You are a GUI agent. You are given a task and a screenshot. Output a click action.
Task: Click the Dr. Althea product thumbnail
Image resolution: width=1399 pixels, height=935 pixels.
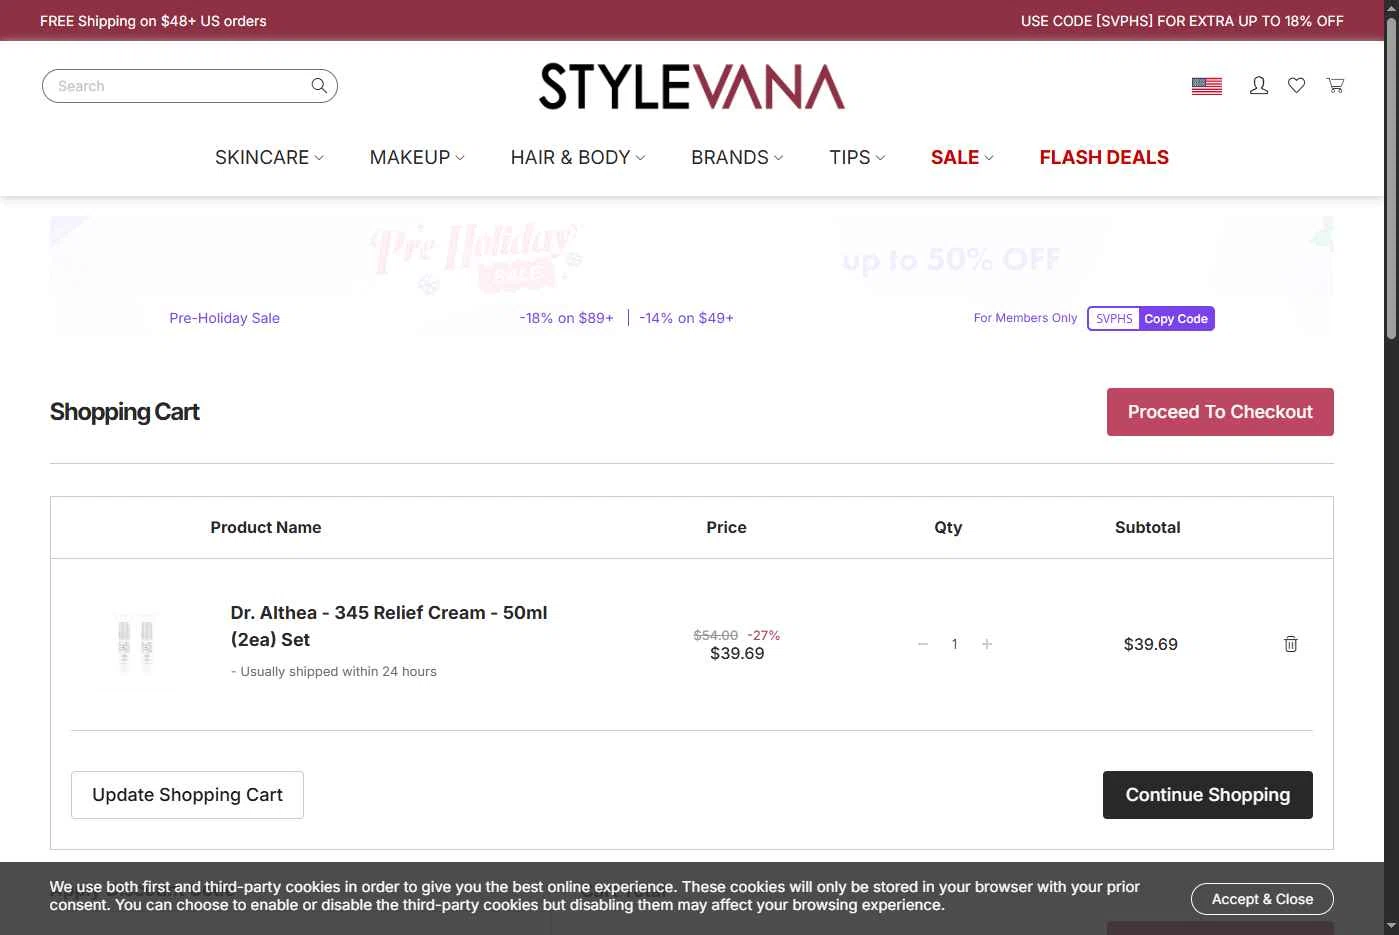pos(135,644)
